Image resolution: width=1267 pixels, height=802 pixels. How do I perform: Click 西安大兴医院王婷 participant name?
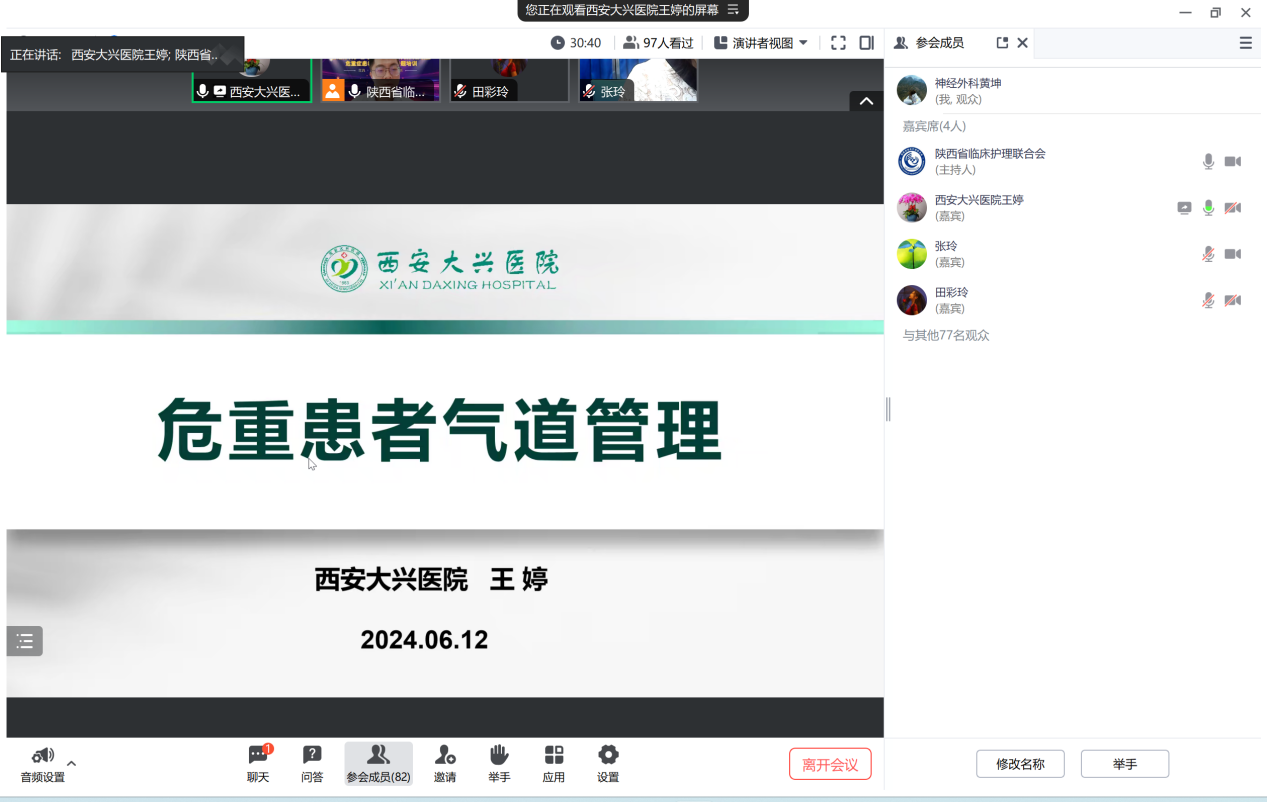pos(979,200)
